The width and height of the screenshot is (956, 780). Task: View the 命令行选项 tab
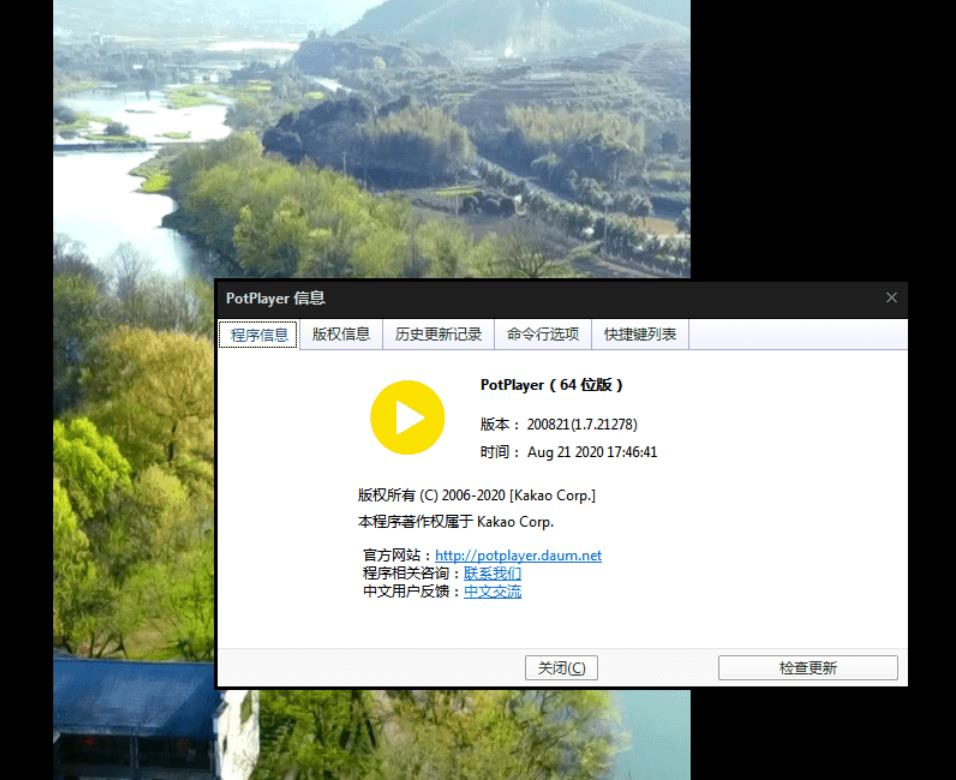[x=541, y=335]
